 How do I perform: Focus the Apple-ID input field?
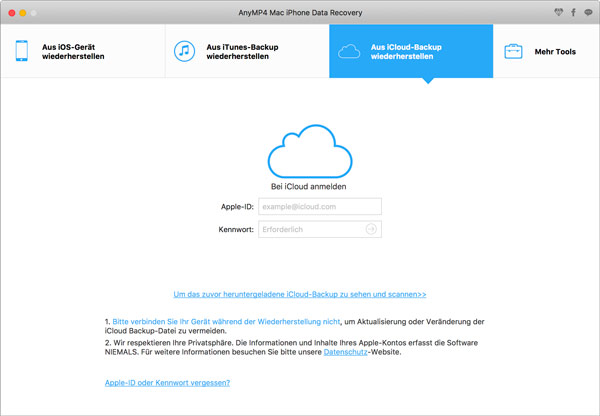pos(320,207)
